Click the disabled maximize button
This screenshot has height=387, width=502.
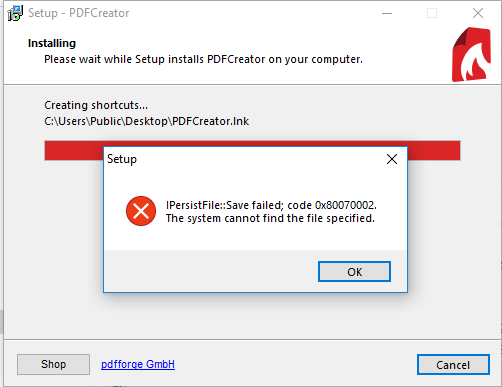pyautogui.click(x=432, y=13)
